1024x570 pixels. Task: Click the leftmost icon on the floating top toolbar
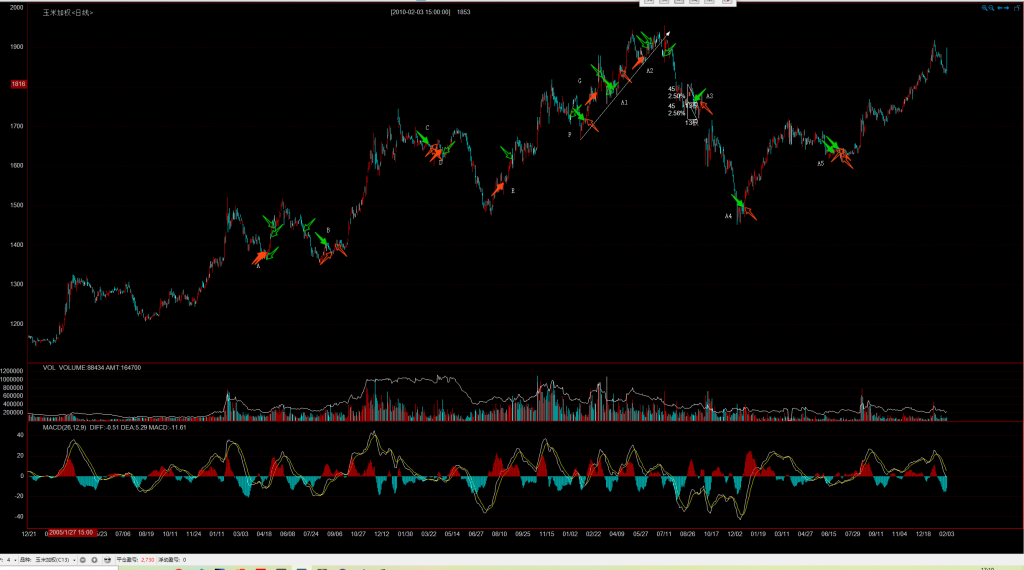pos(648,2)
